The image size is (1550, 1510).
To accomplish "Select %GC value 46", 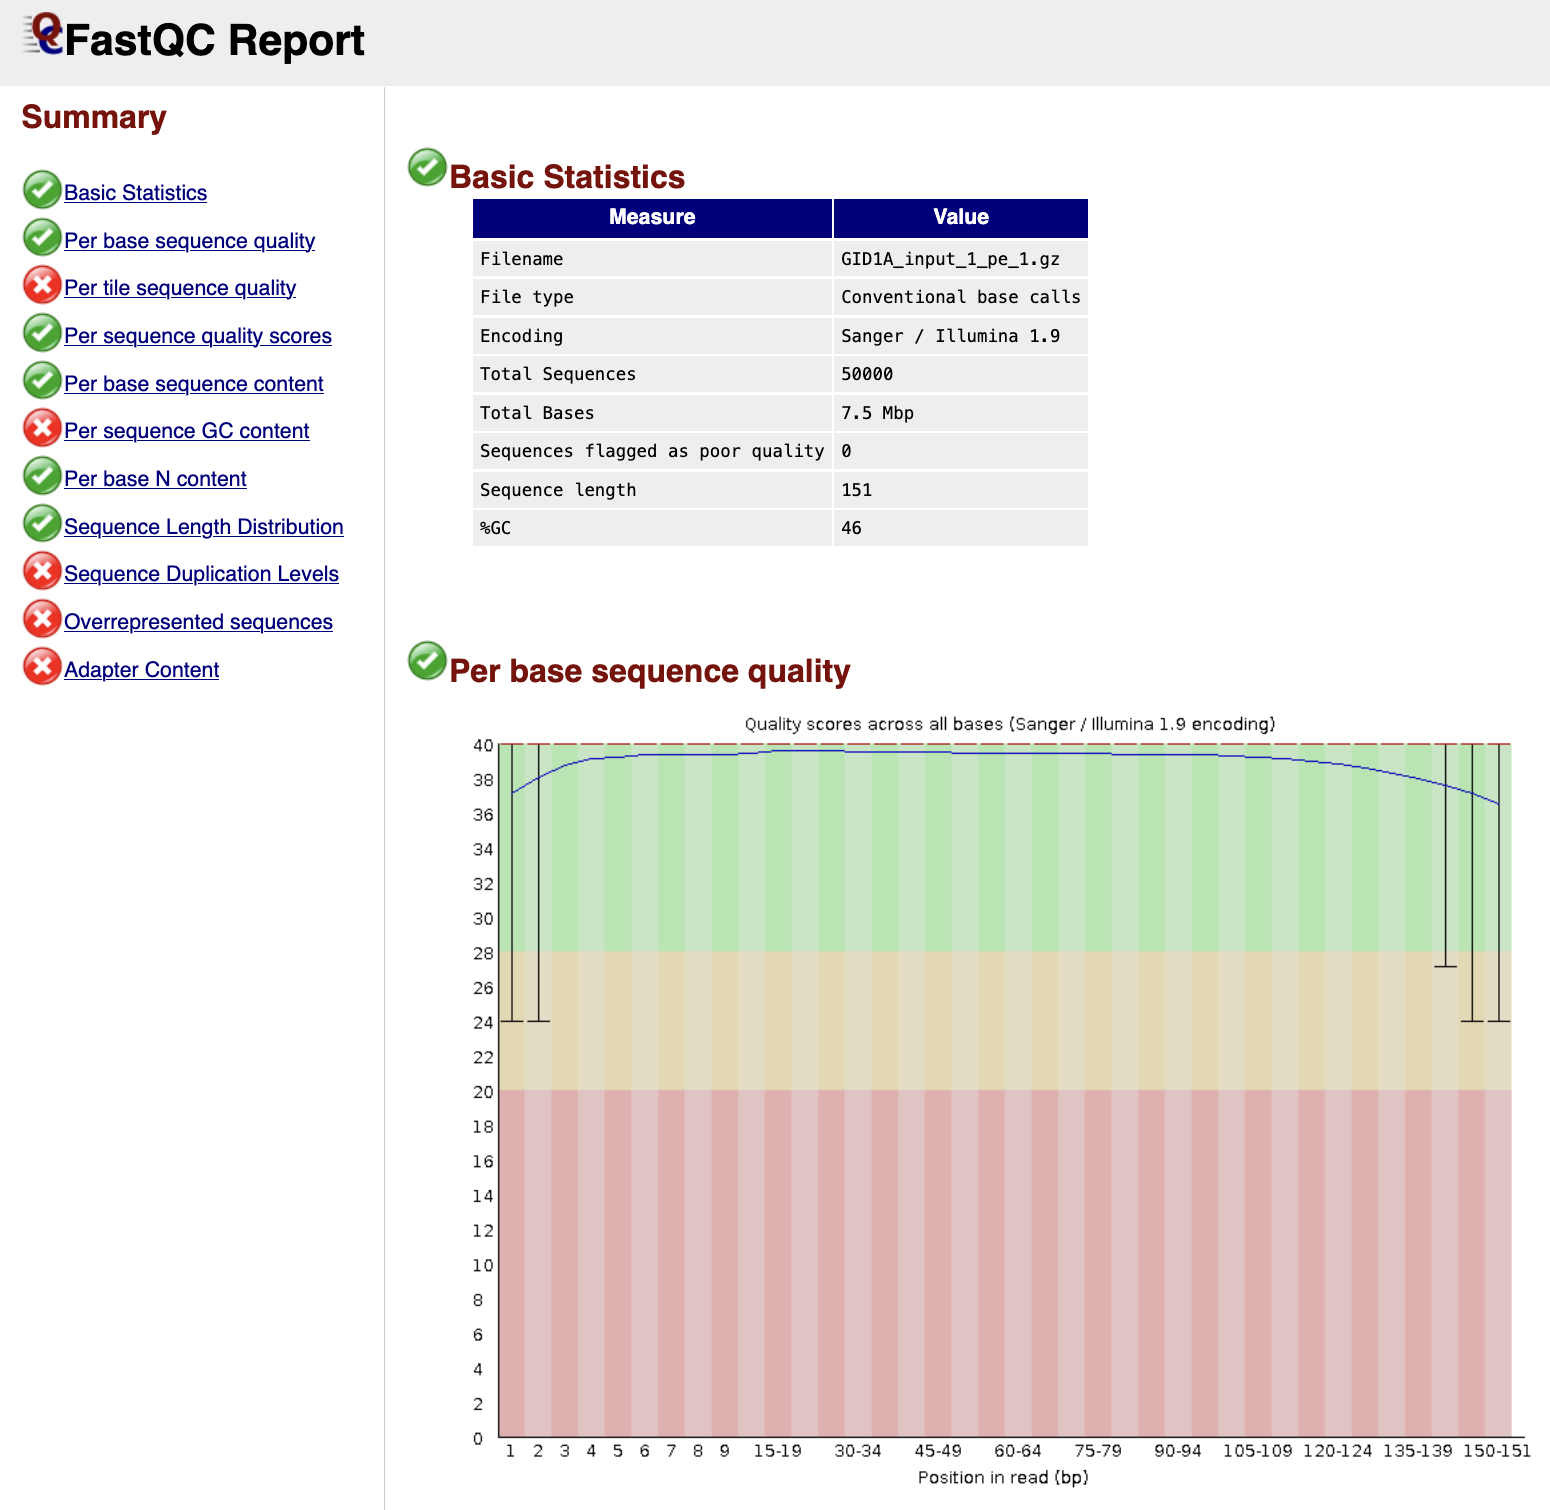I will [851, 528].
